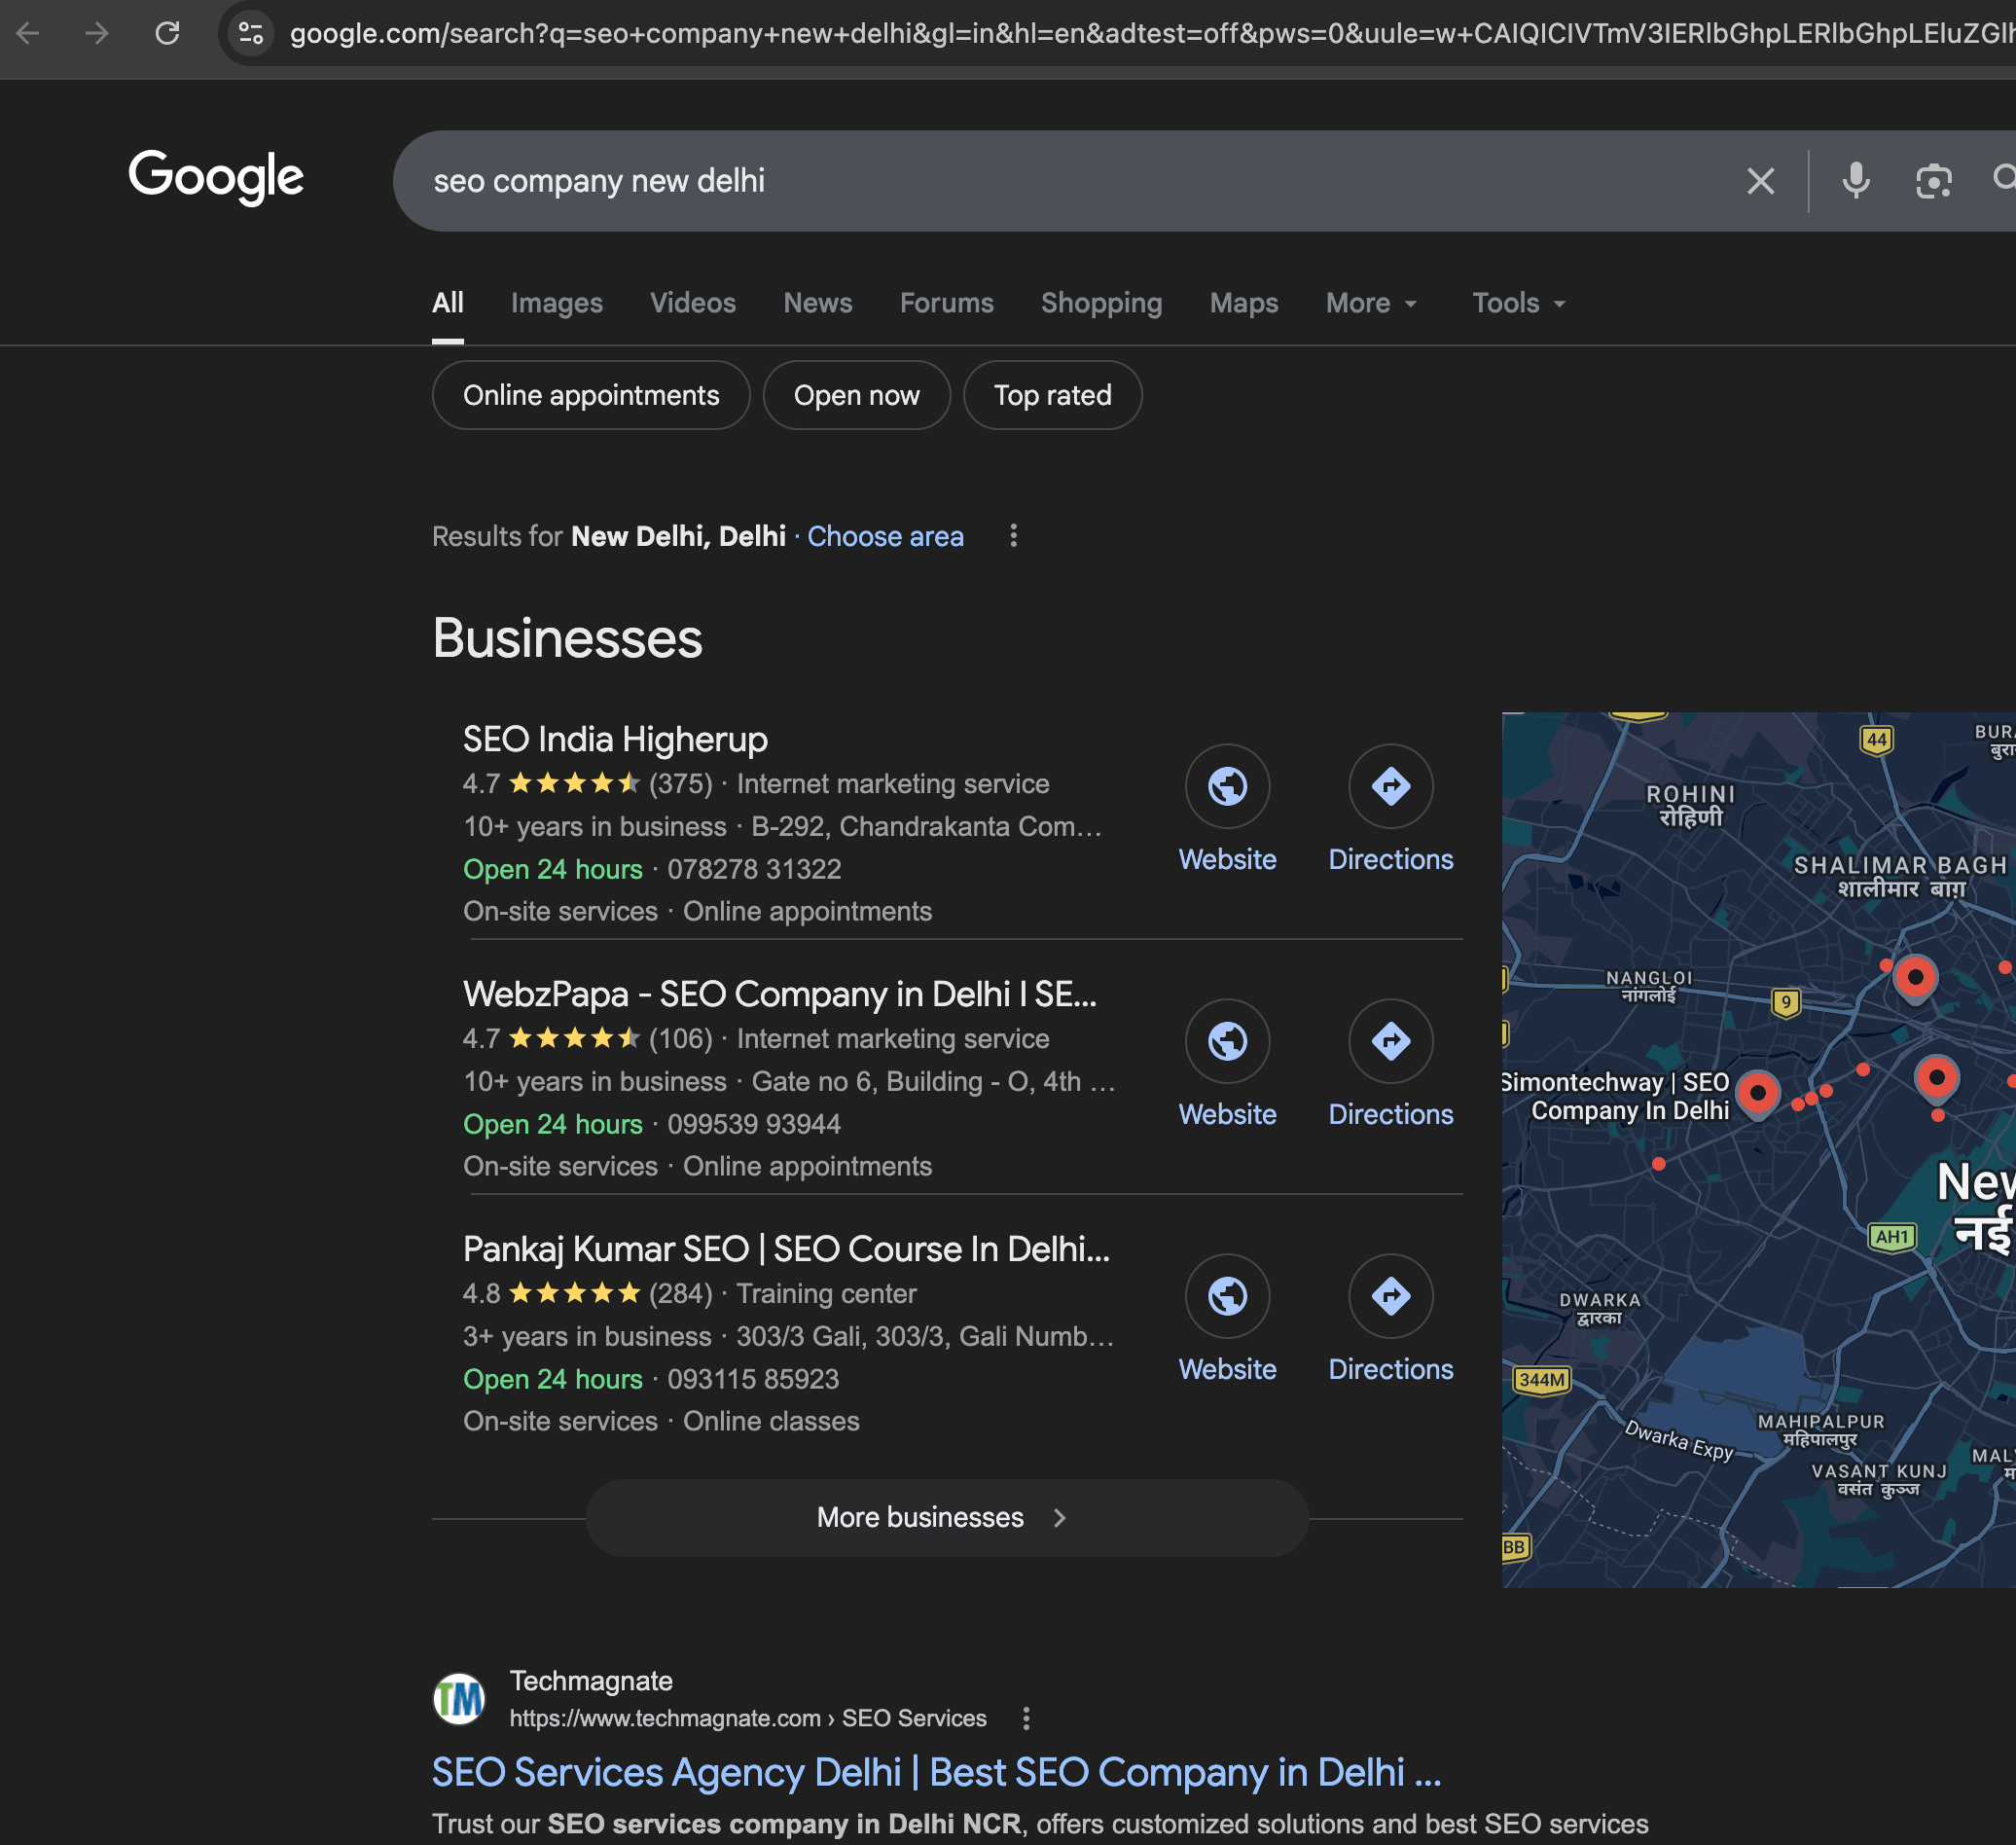Reload the page with refresh icon
The height and width of the screenshot is (1845, 2016).
pyautogui.click(x=167, y=33)
